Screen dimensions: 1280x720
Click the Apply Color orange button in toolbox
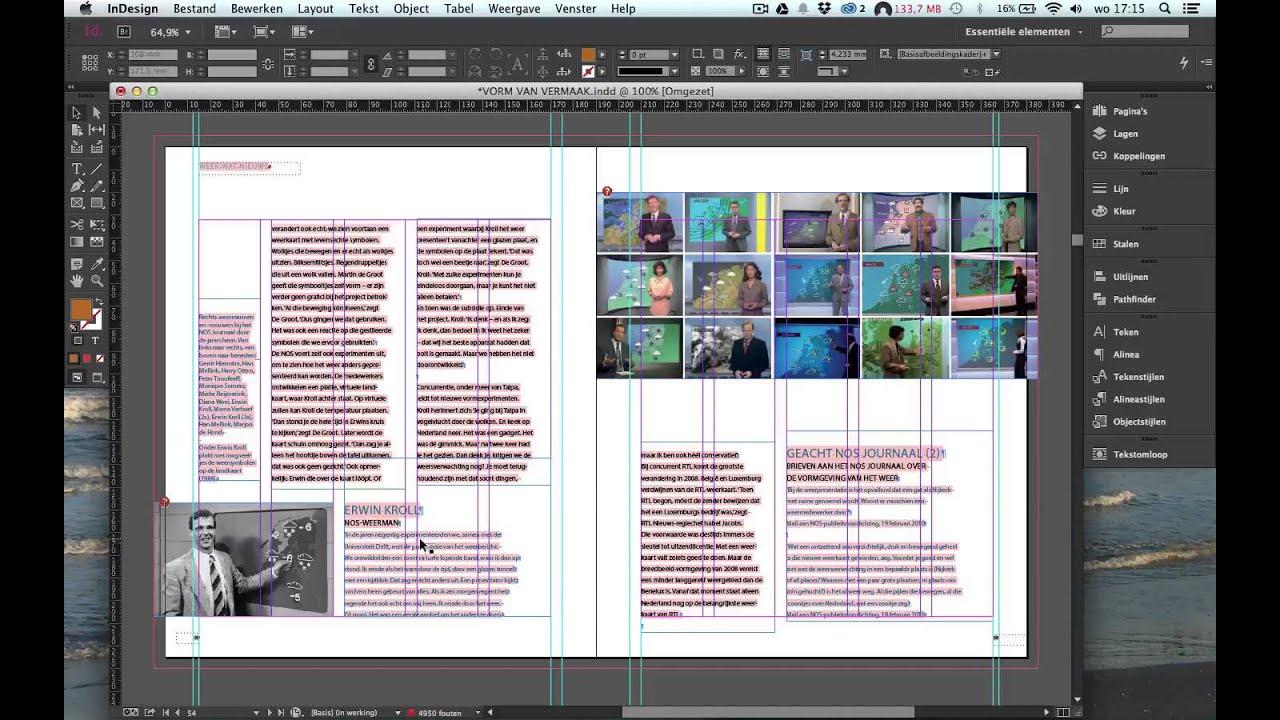(x=74, y=357)
